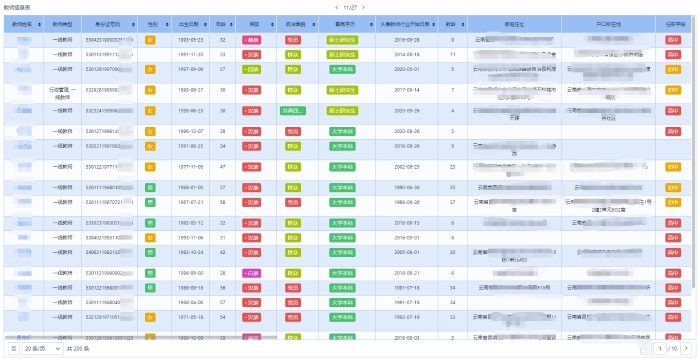This screenshot has height=361, width=700.
Task: Click 高中 tag in the 1993-05-23 row
Action: point(673,40)
